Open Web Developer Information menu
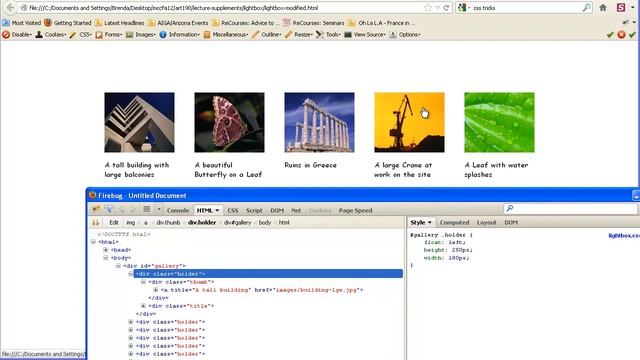The image size is (640, 360). (180, 35)
